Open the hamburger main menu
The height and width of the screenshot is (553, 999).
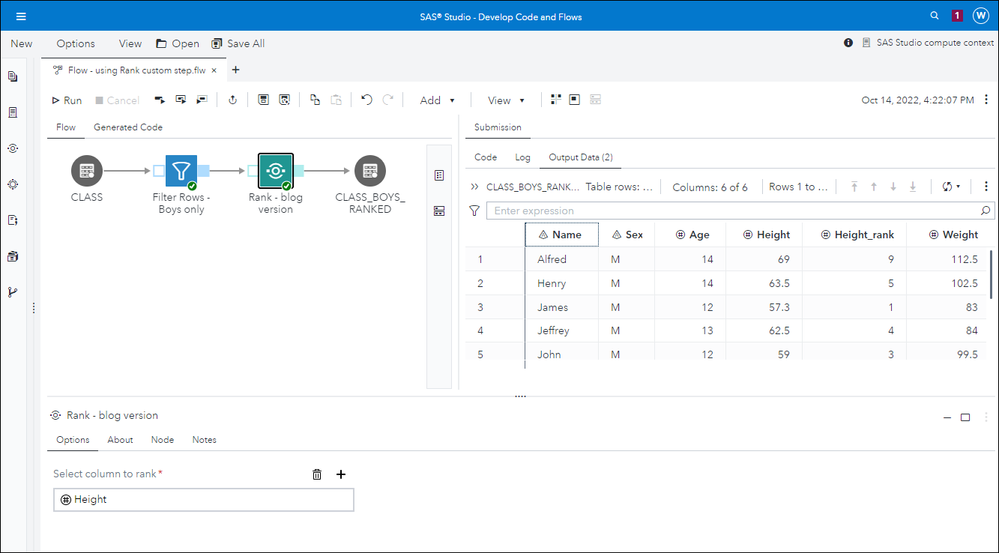coord(21,17)
